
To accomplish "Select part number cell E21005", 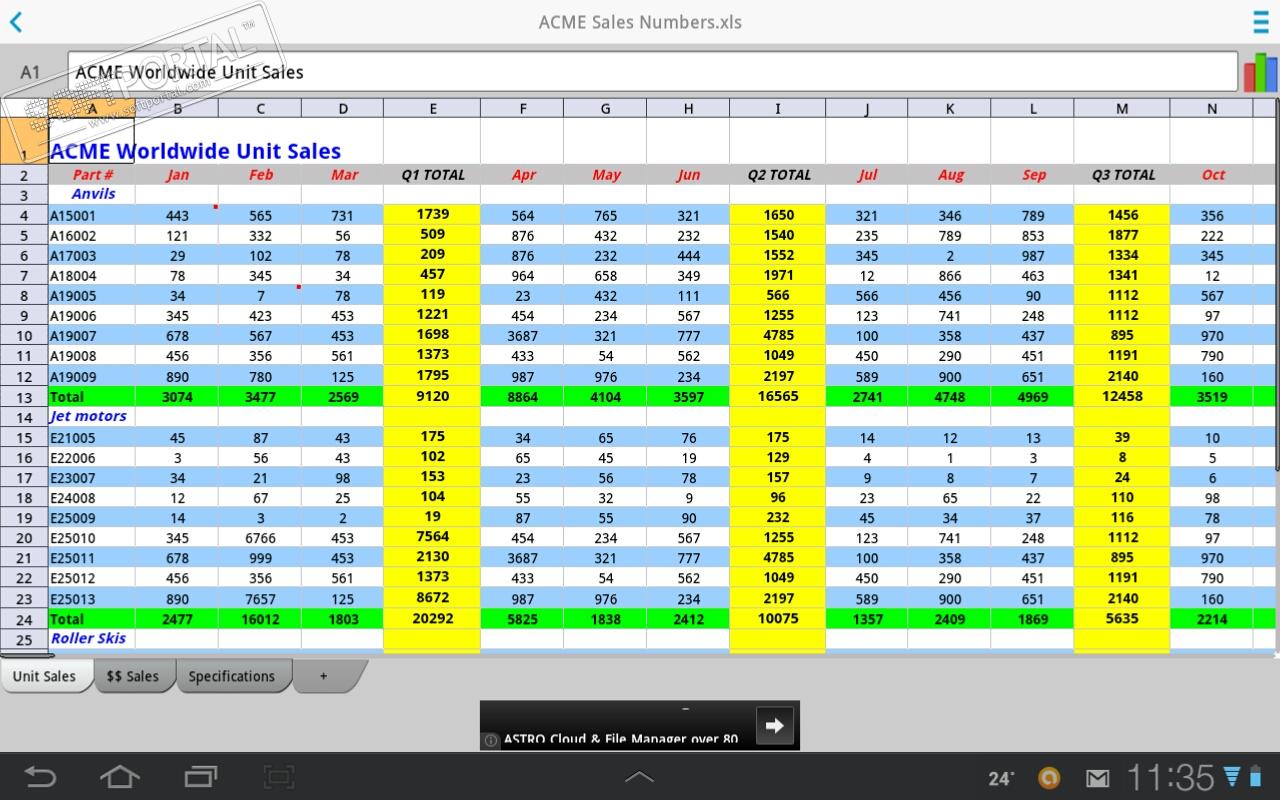I will pyautogui.click(x=92, y=438).
